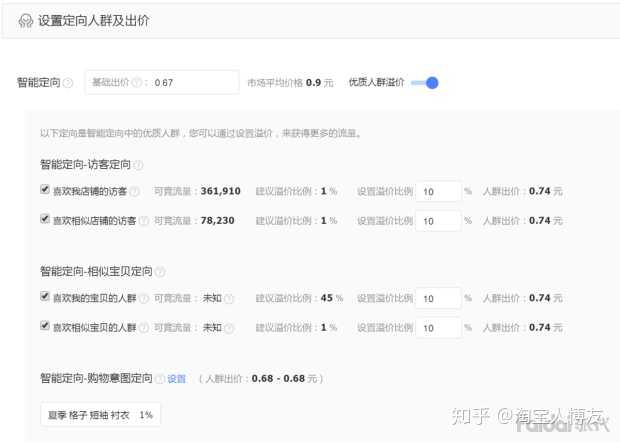This screenshot has height=443, width=620.
Task: Click help icon after 喜欢相似宝贝的人群
Action: [144, 328]
